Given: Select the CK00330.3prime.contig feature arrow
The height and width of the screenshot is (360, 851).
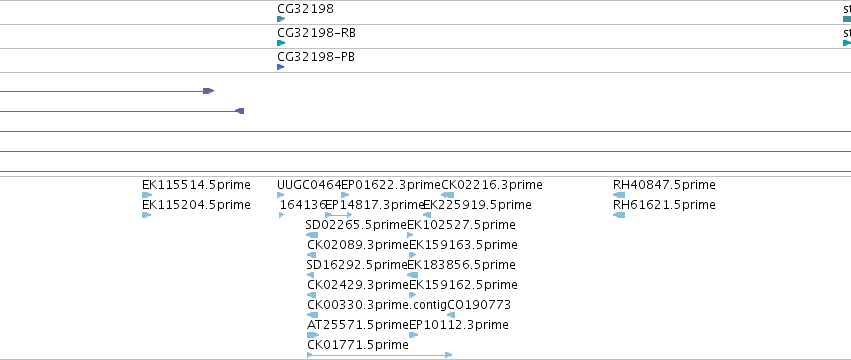Looking at the screenshot, I should point(313,315).
